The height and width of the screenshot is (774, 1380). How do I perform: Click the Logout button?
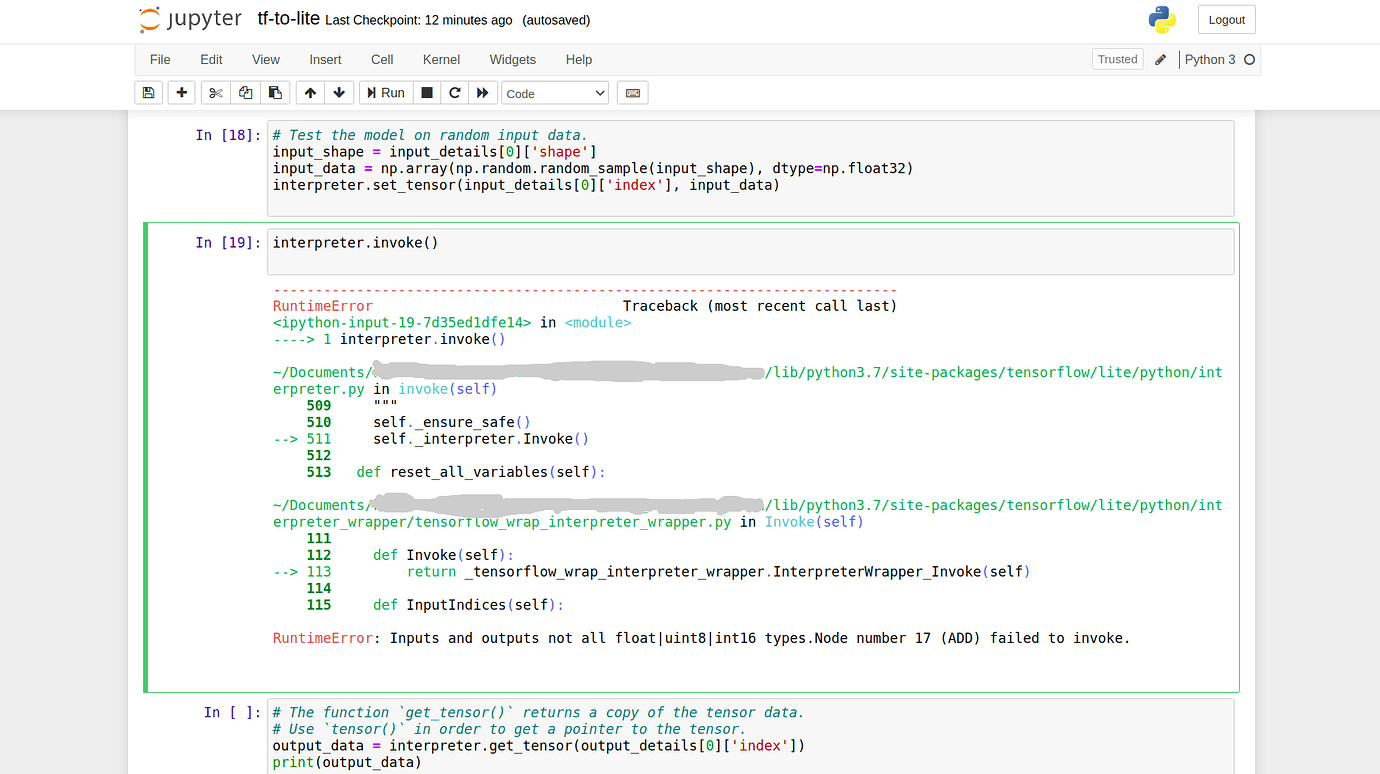[1226, 19]
